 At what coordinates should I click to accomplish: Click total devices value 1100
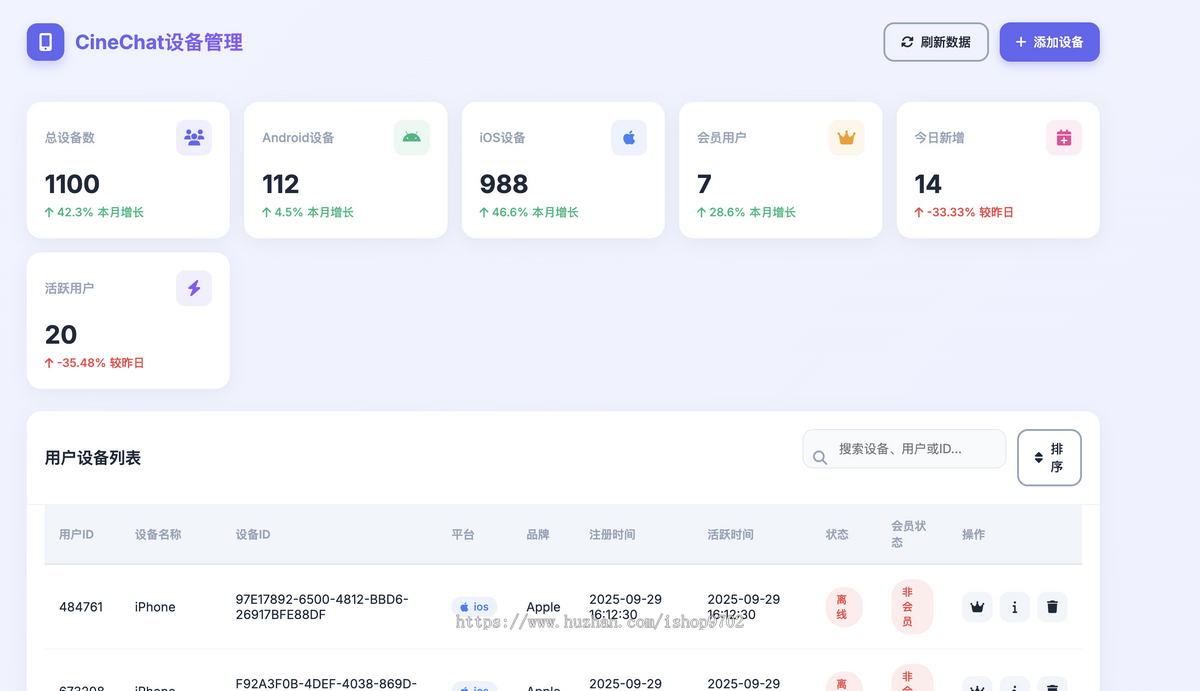point(72,184)
